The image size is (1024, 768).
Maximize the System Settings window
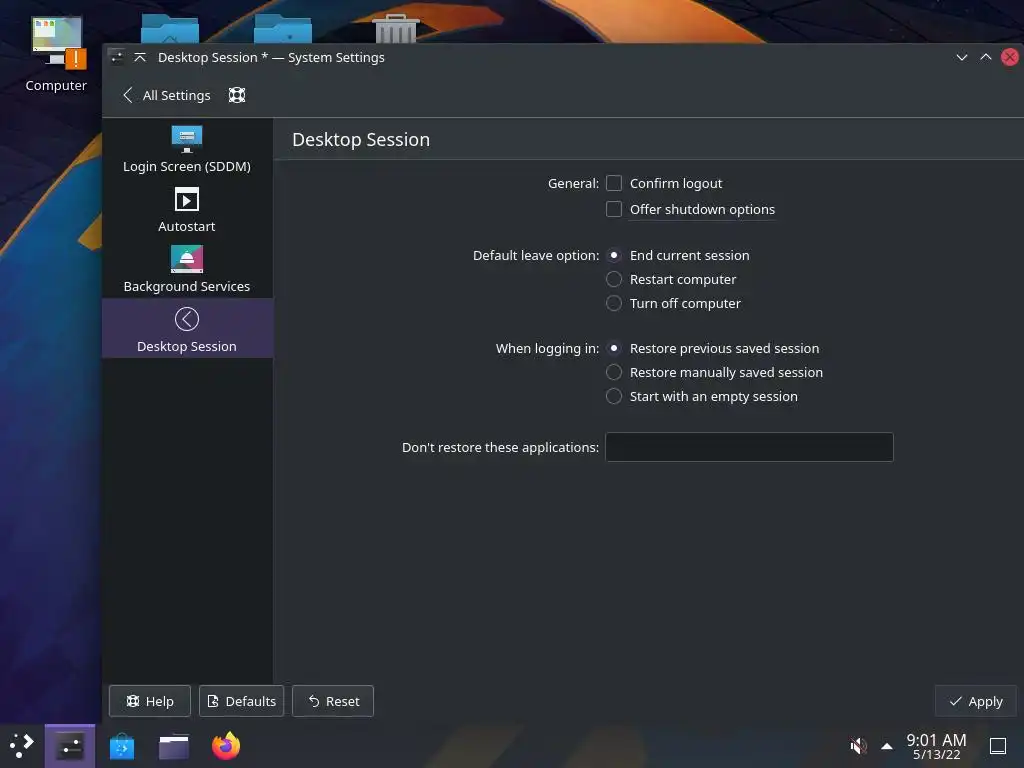[x=985, y=57]
